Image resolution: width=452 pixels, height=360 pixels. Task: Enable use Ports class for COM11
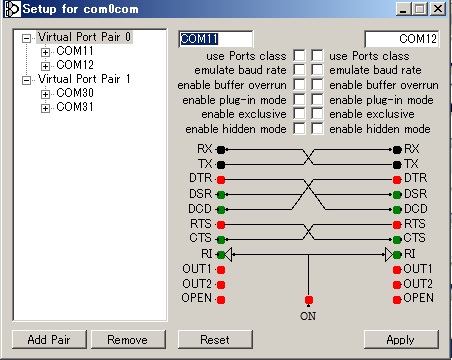point(299,56)
